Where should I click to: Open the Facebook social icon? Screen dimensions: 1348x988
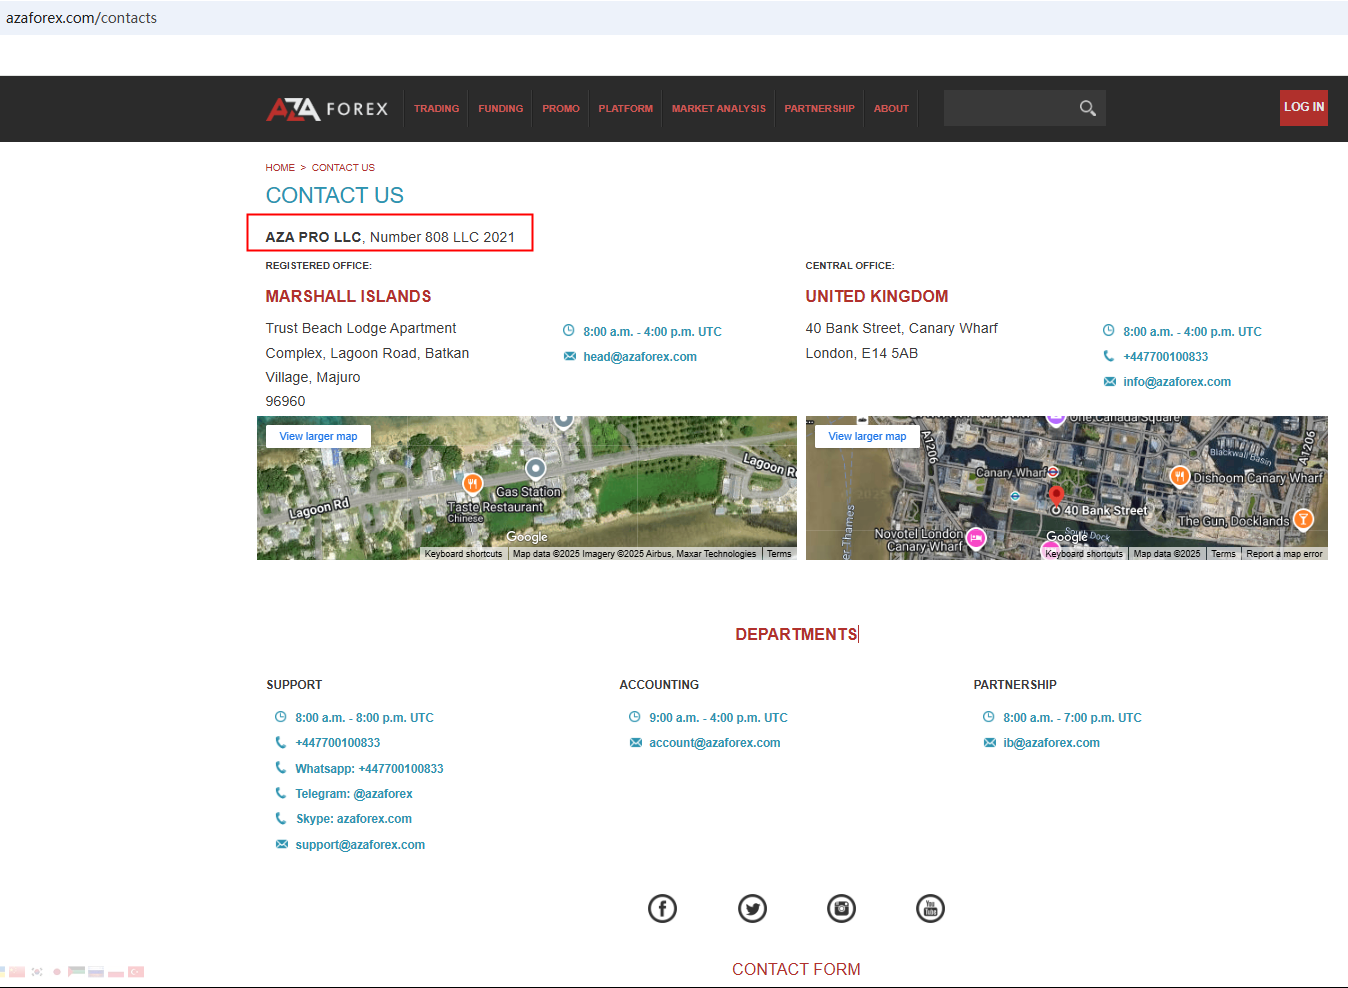click(x=662, y=908)
